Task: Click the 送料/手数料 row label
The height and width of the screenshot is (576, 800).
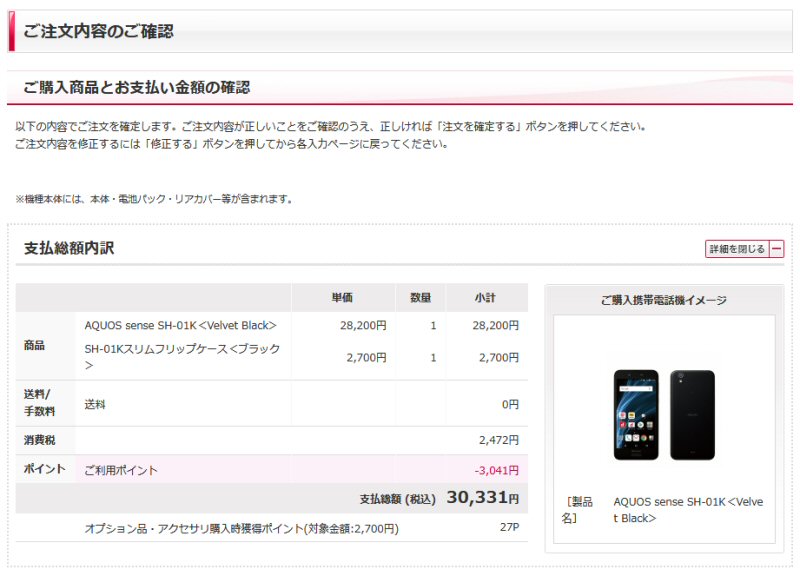Action: tap(39, 403)
